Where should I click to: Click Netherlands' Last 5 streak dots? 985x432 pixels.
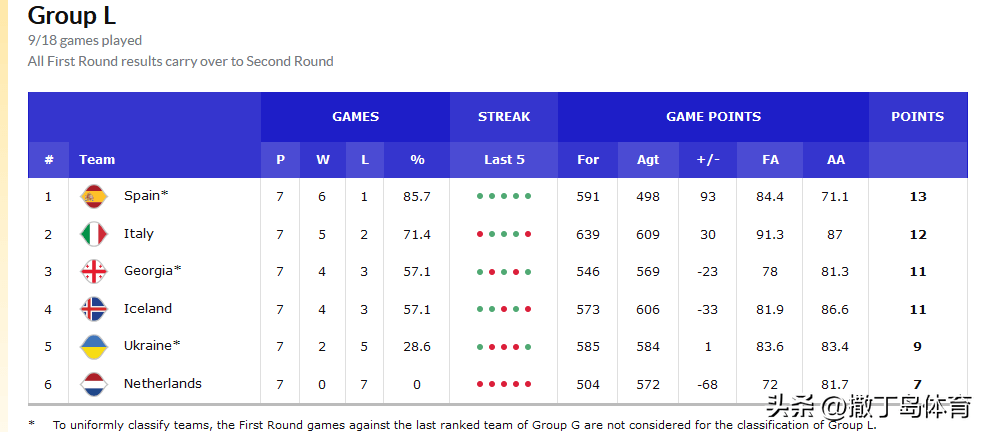pos(504,384)
